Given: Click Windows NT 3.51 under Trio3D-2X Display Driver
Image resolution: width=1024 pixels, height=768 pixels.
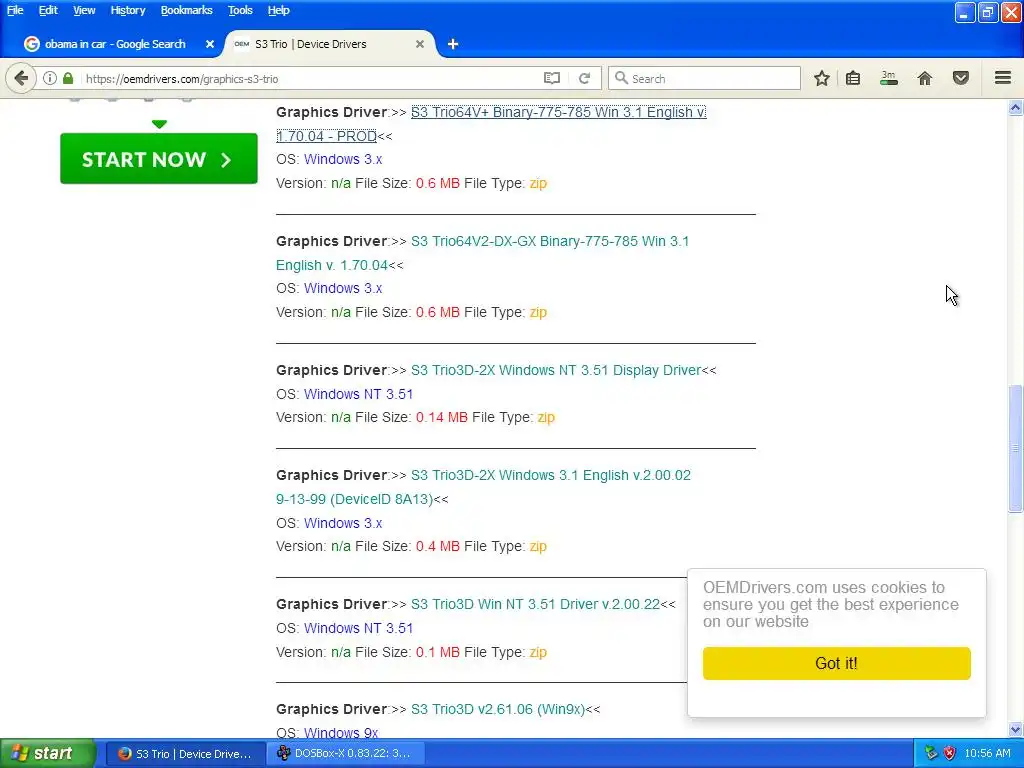Looking at the screenshot, I should 359,394.
